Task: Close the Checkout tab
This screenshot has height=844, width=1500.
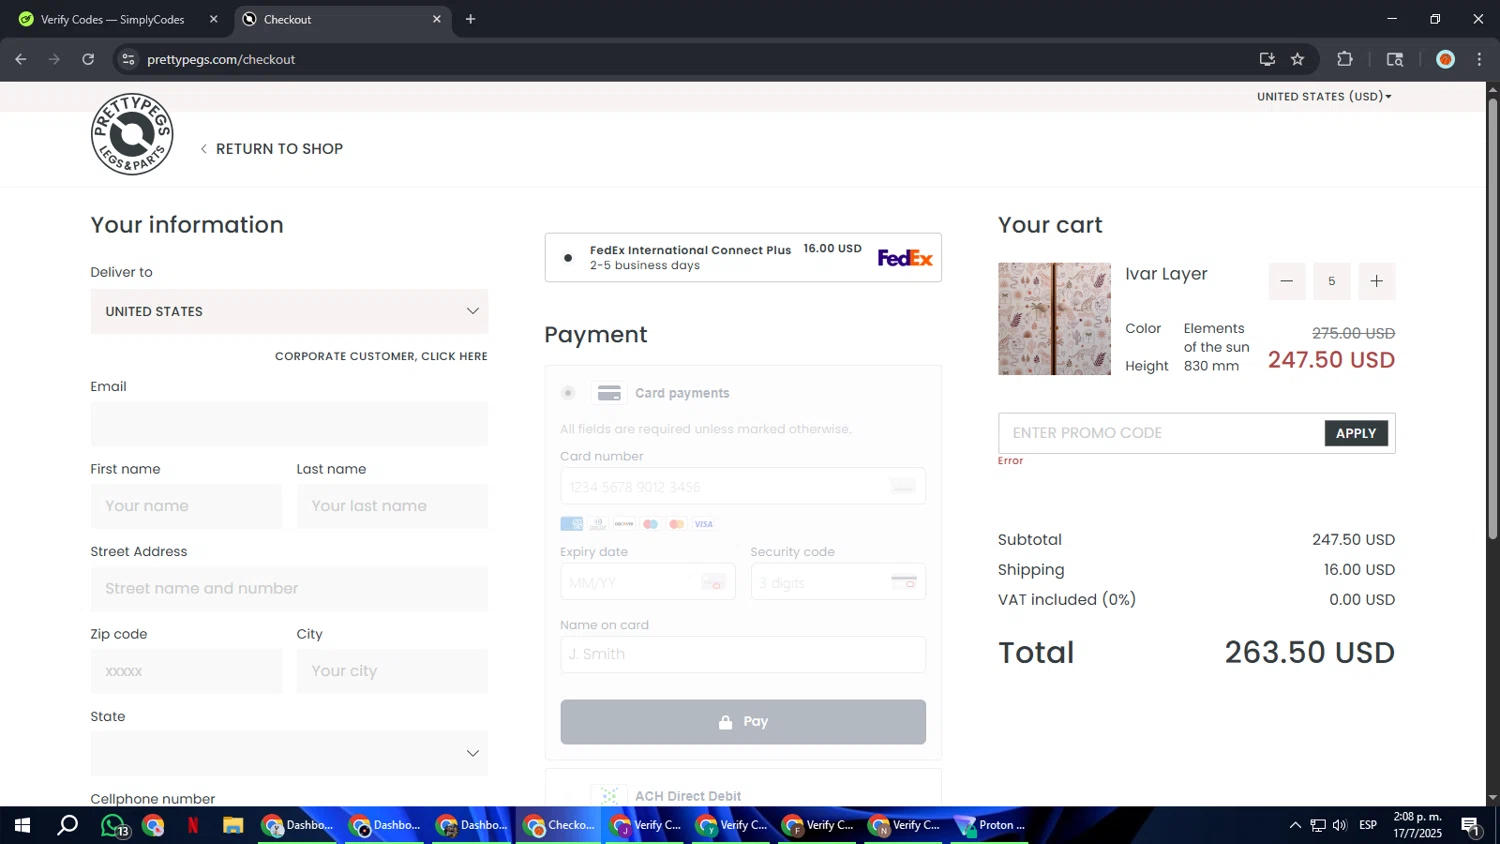Action: pyautogui.click(x=436, y=19)
